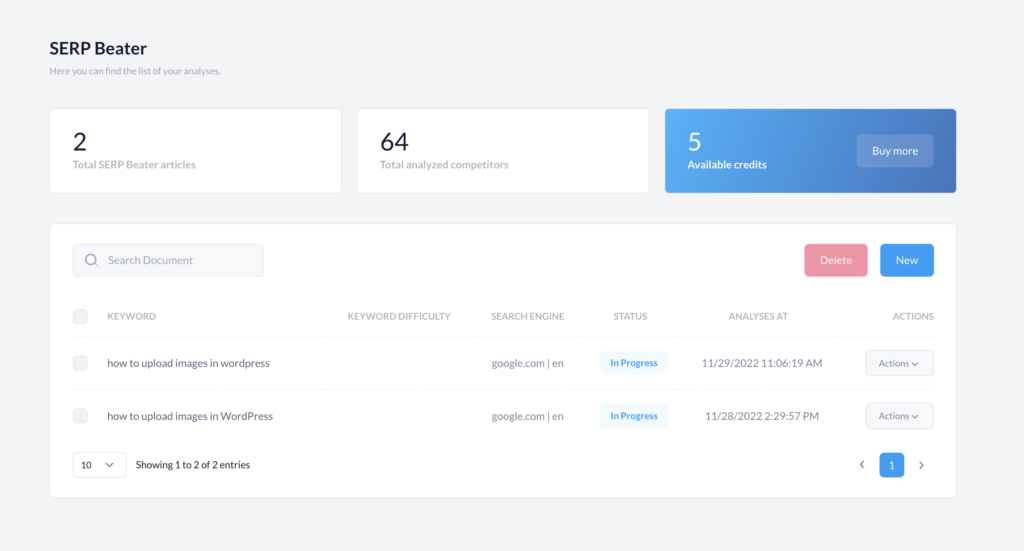Open Actions dropdown for 11/29/2022 analysis
Screen dimensions: 1024x551
coord(899,363)
